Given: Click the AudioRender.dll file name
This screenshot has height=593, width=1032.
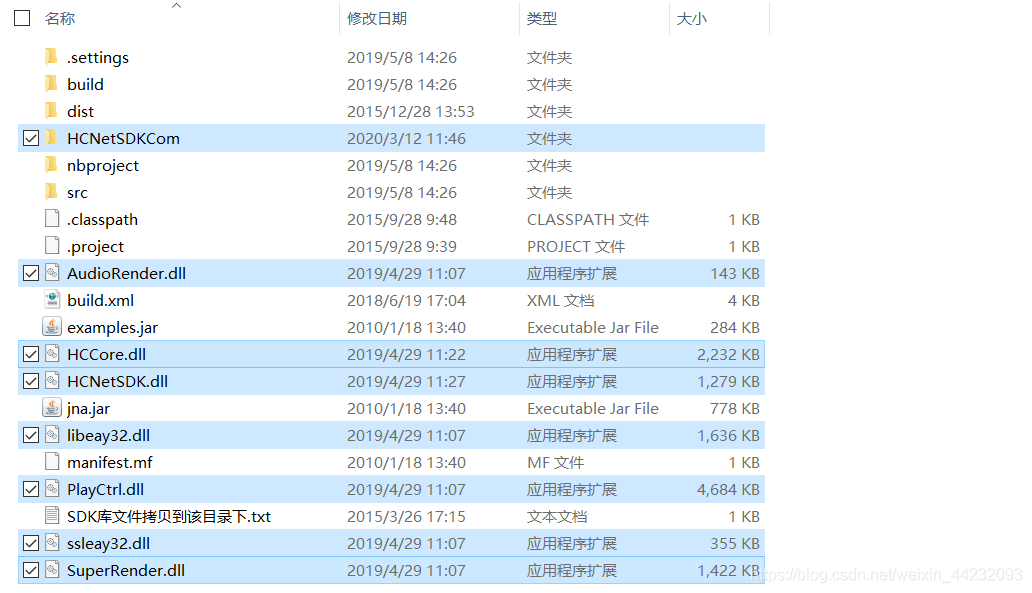Looking at the screenshot, I should pyautogui.click(x=126, y=273).
